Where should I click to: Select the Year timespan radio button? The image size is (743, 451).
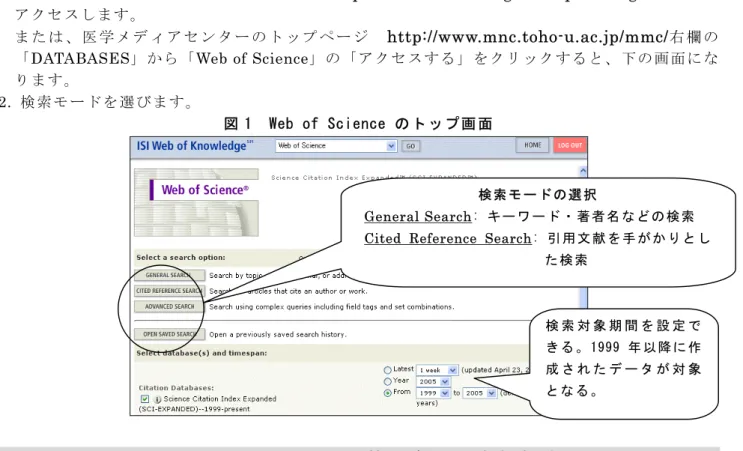click(388, 381)
